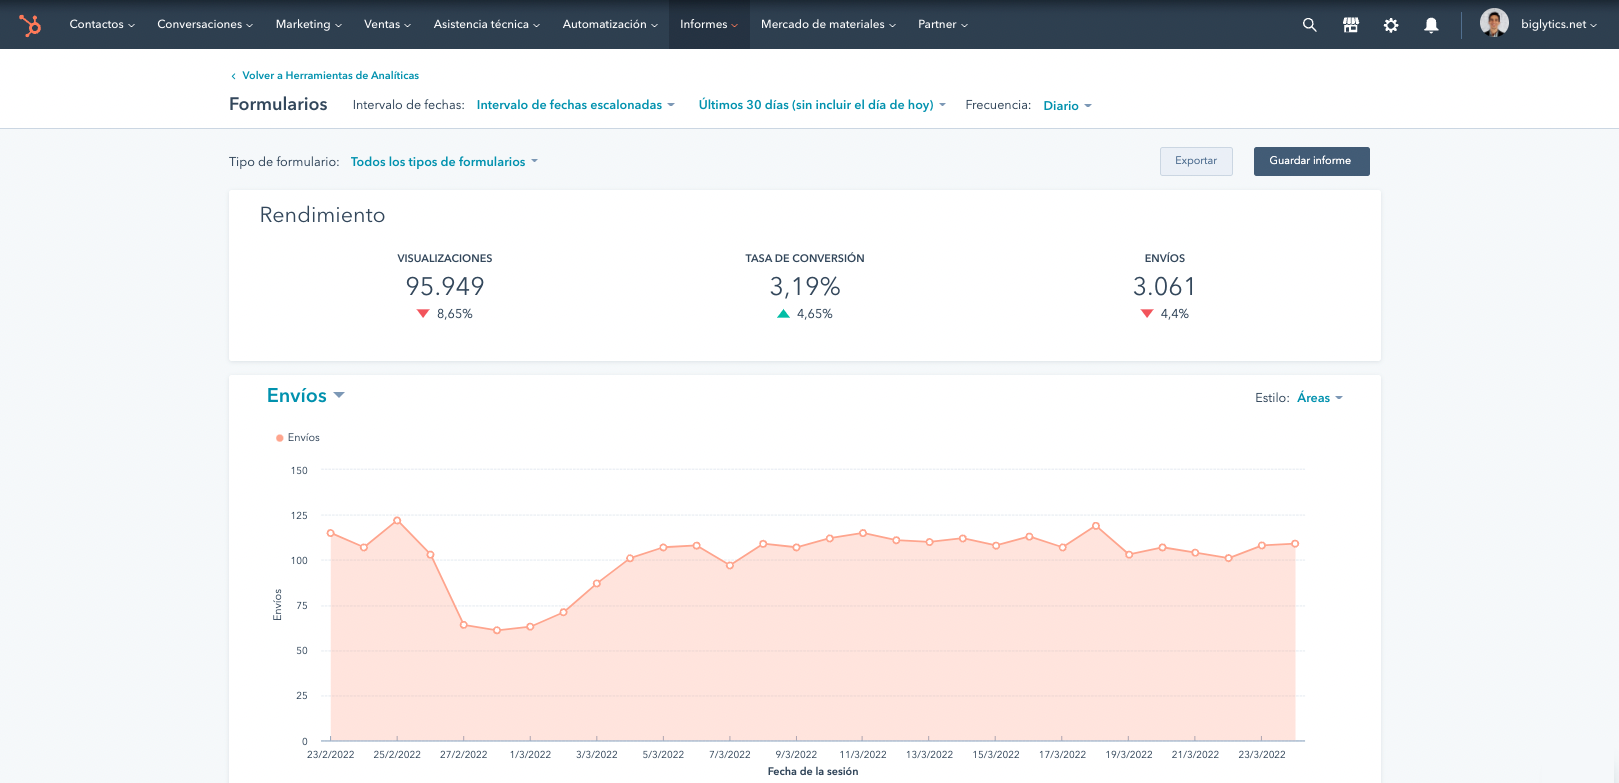Click the 1/3/2022 x-axis date label
The height and width of the screenshot is (783, 1619).
(530, 755)
